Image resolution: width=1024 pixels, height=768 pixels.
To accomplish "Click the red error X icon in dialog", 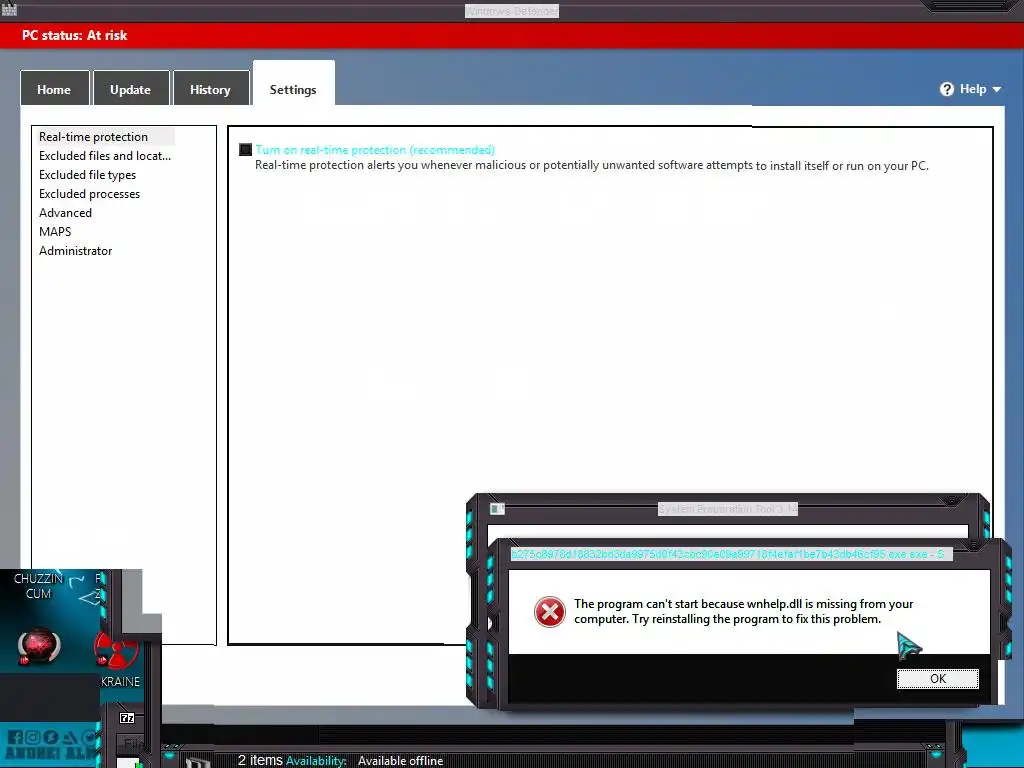I will click(550, 612).
